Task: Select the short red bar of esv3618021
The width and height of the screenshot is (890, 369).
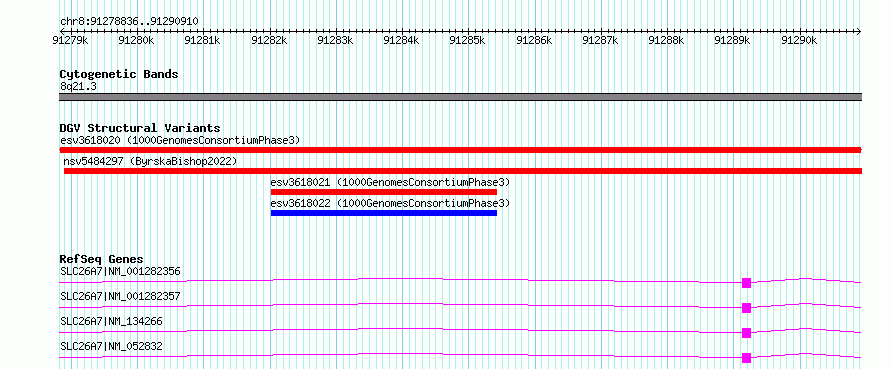Action: pyautogui.click(x=384, y=192)
